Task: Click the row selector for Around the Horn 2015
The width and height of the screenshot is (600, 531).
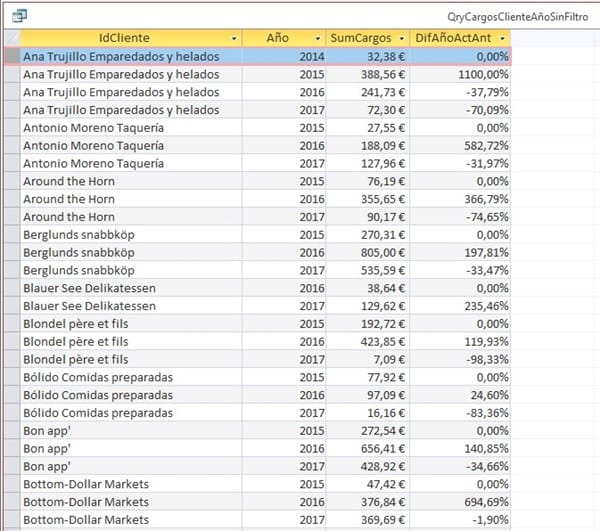Action: tap(12, 182)
